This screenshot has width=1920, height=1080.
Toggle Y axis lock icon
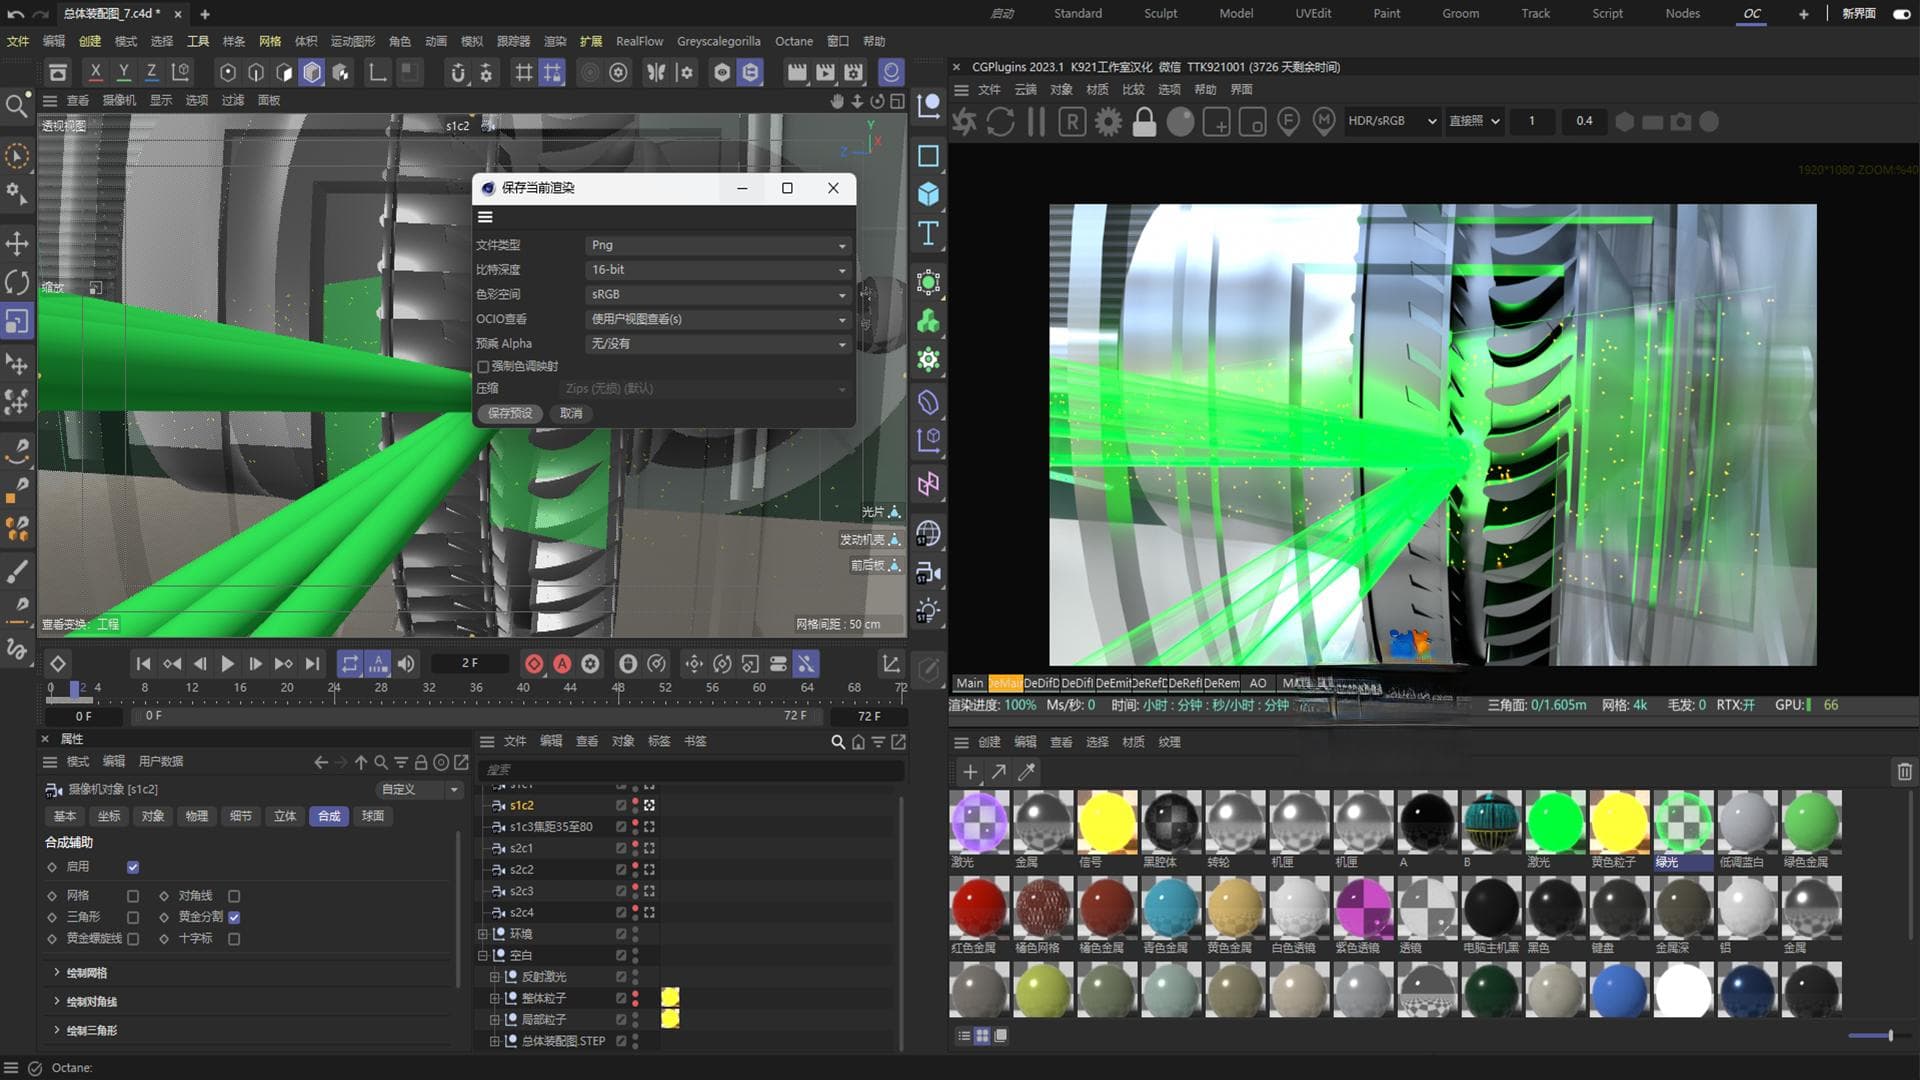123,72
